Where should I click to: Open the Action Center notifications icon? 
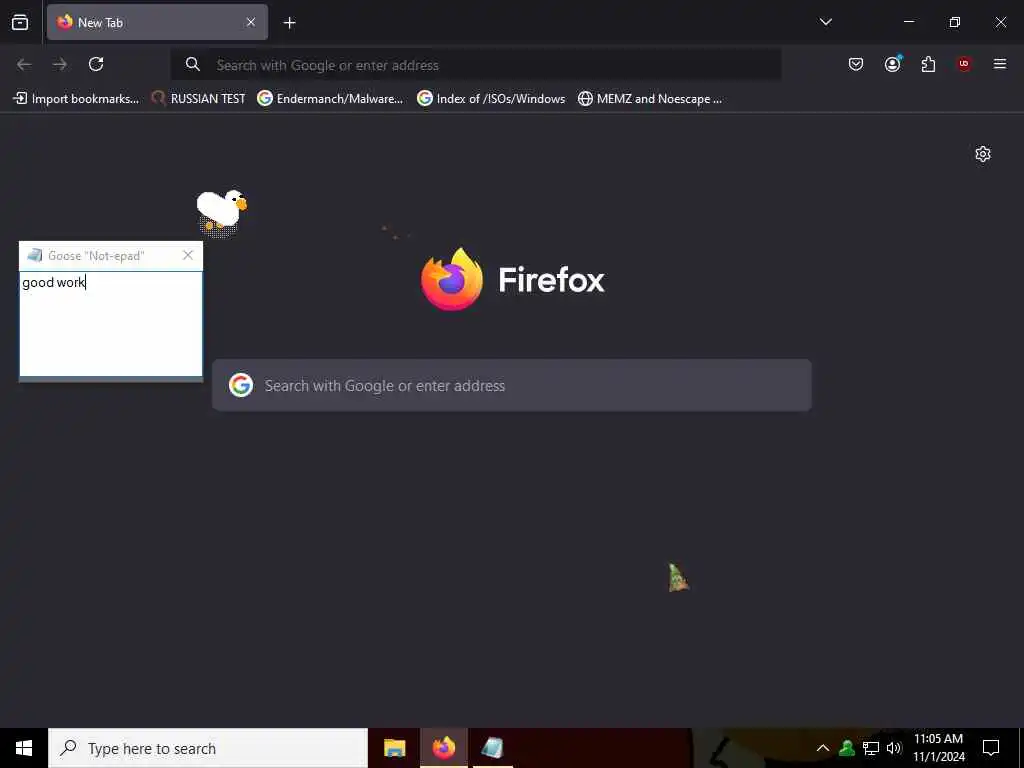point(991,748)
